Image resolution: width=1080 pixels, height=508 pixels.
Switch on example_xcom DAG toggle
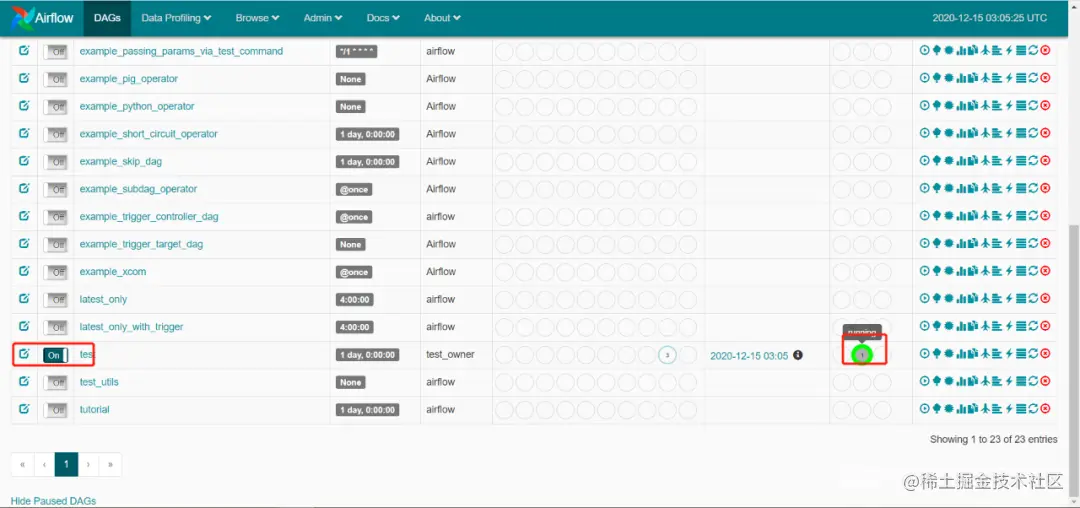(55, 273)
